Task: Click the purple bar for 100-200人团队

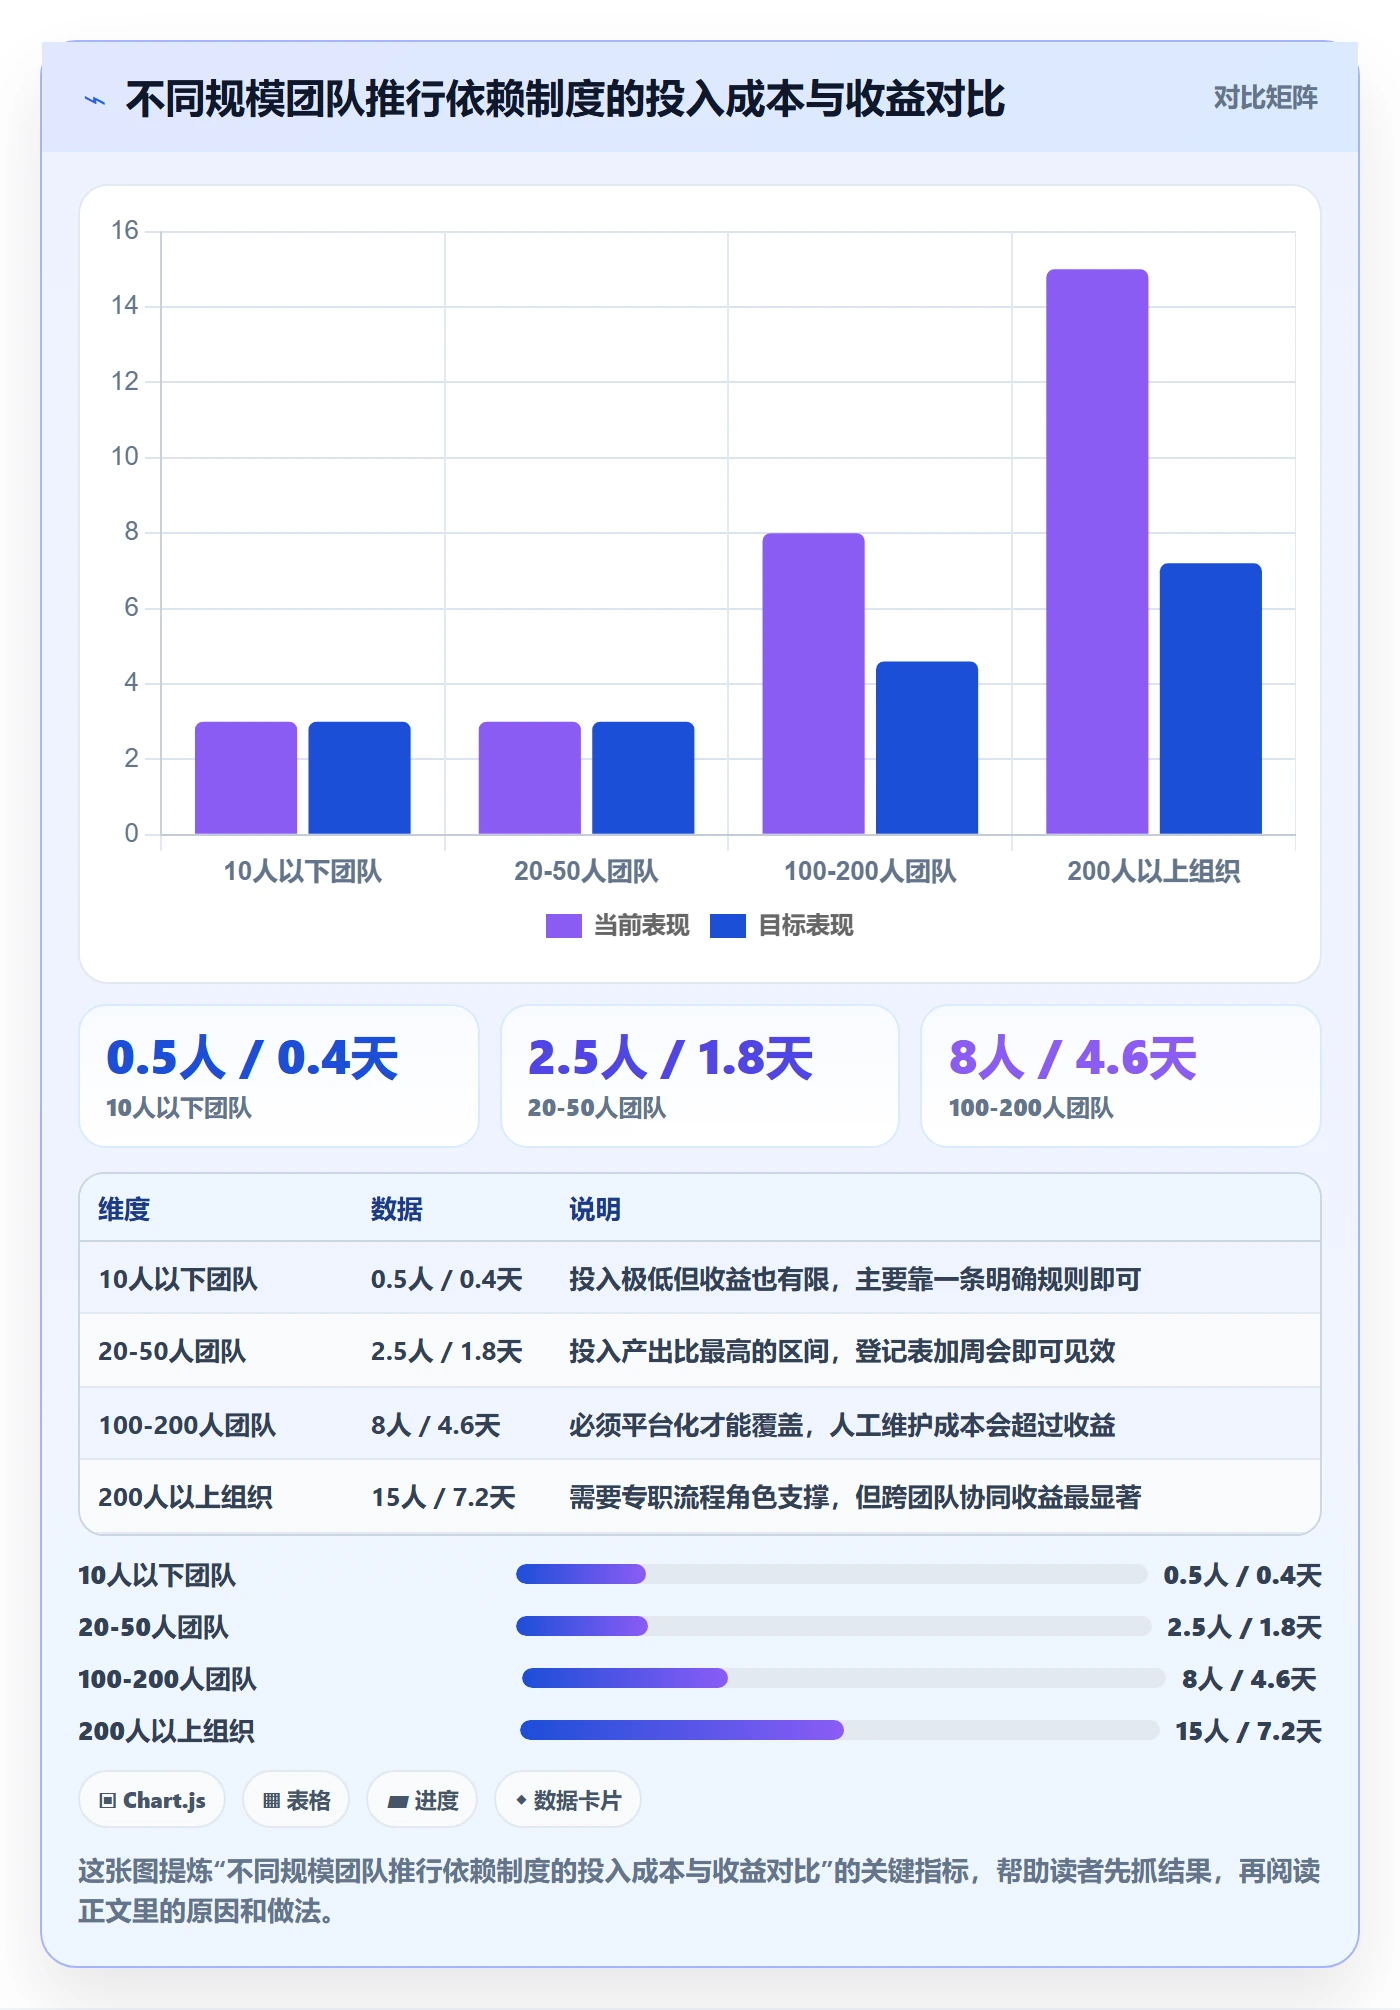Action: point(813,684)
